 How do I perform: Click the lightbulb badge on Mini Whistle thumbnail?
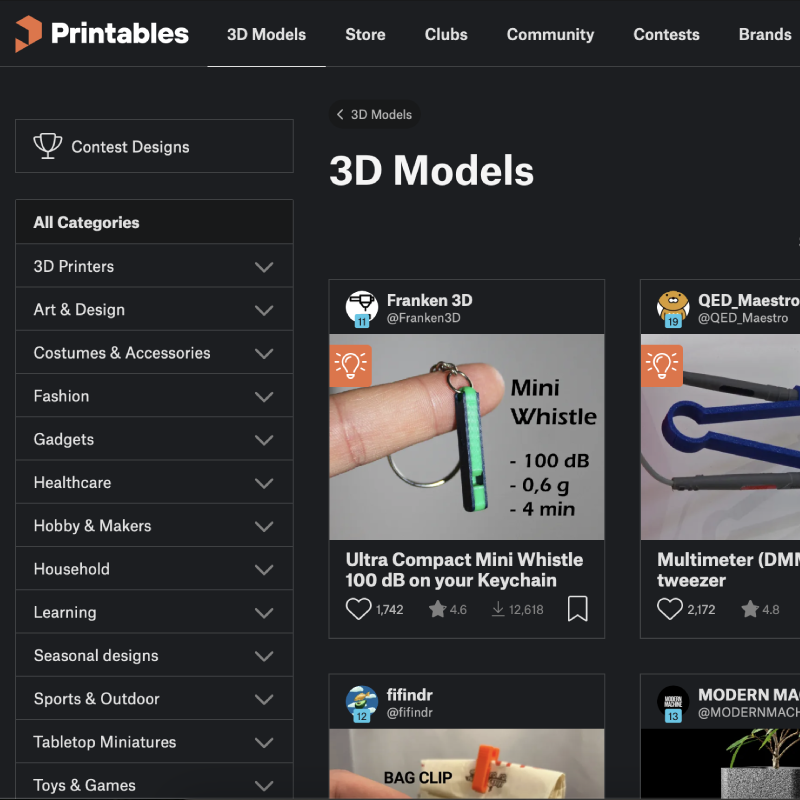coord(351,366)
